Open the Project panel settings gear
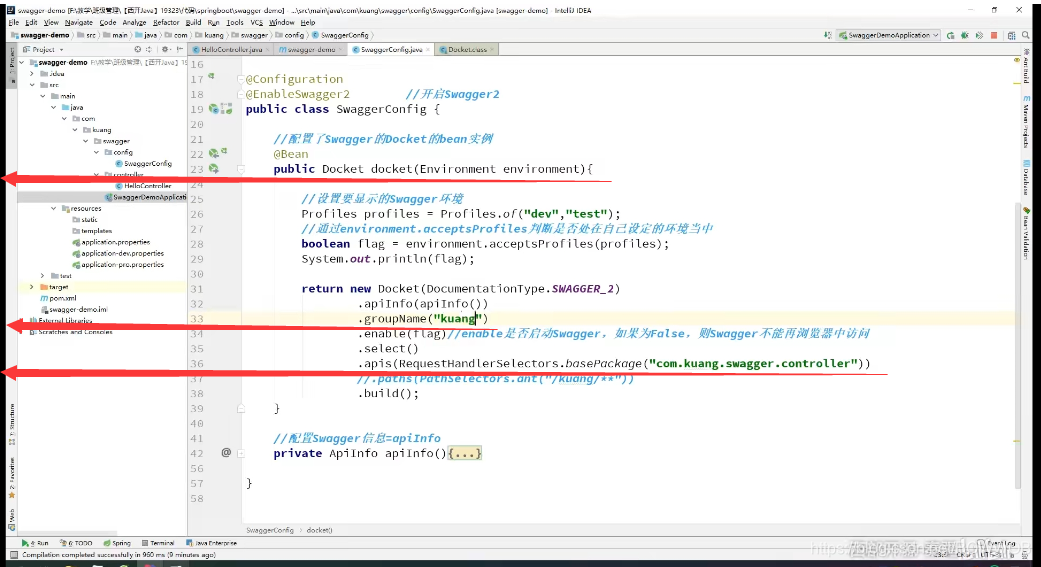Viewport: 1041px width, 567px height. (165, 49)
